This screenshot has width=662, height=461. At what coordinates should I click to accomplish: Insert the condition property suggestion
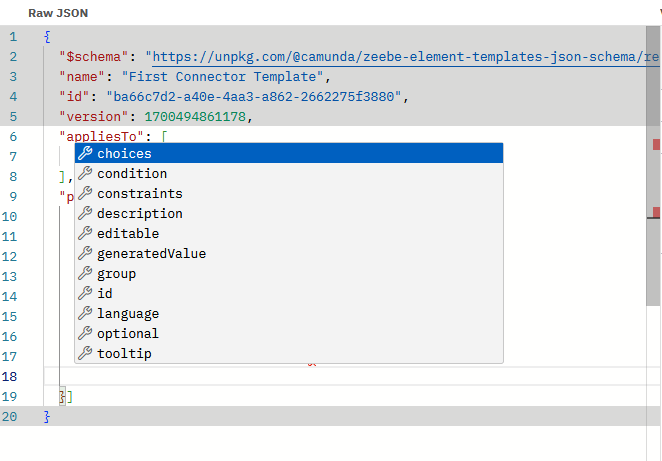(132, 173)
